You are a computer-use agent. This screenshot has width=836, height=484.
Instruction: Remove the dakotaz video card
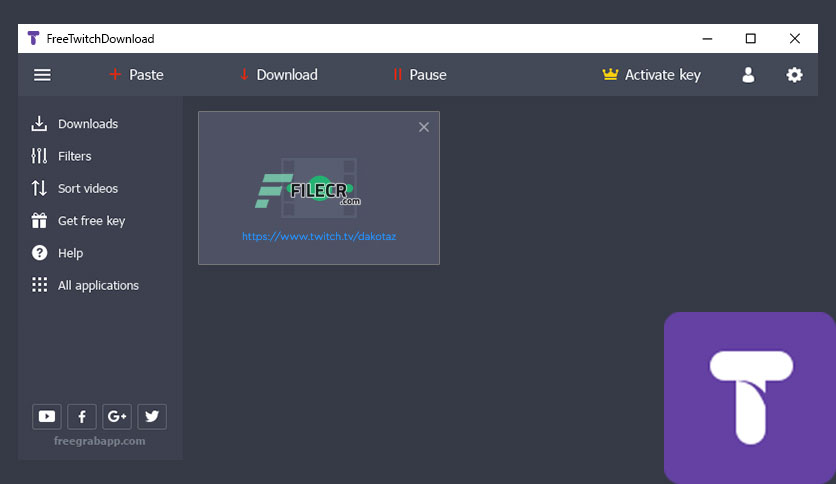pyautogui.click(x=424, y=127)
